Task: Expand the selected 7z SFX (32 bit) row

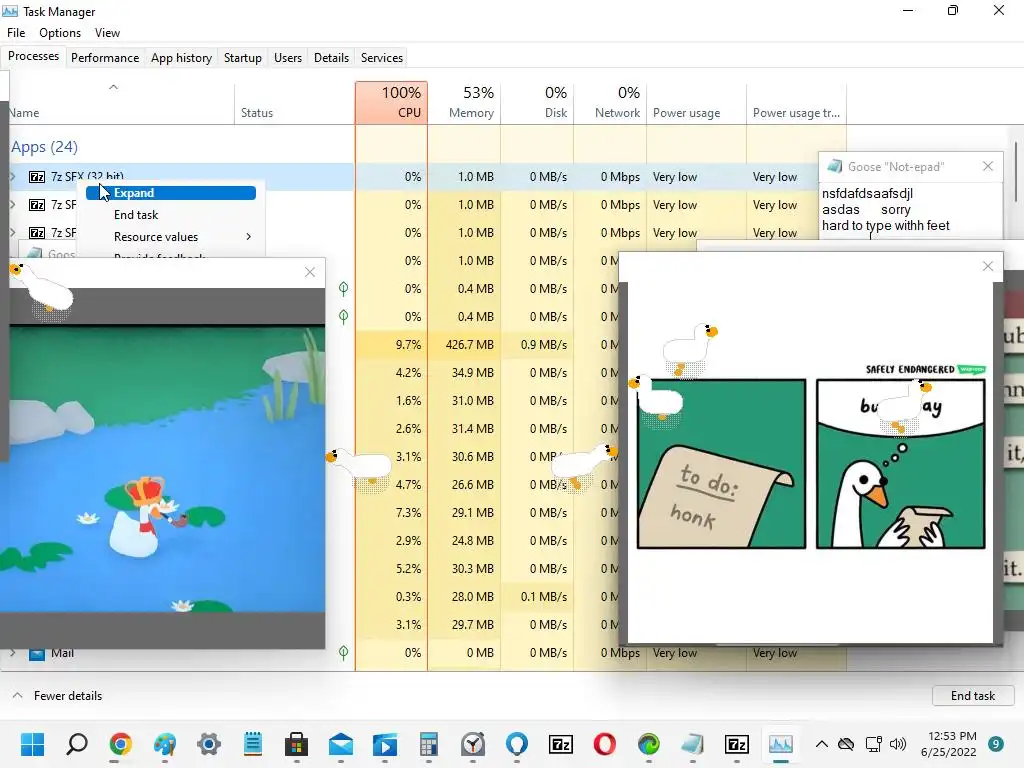Action: coord(12,176)
